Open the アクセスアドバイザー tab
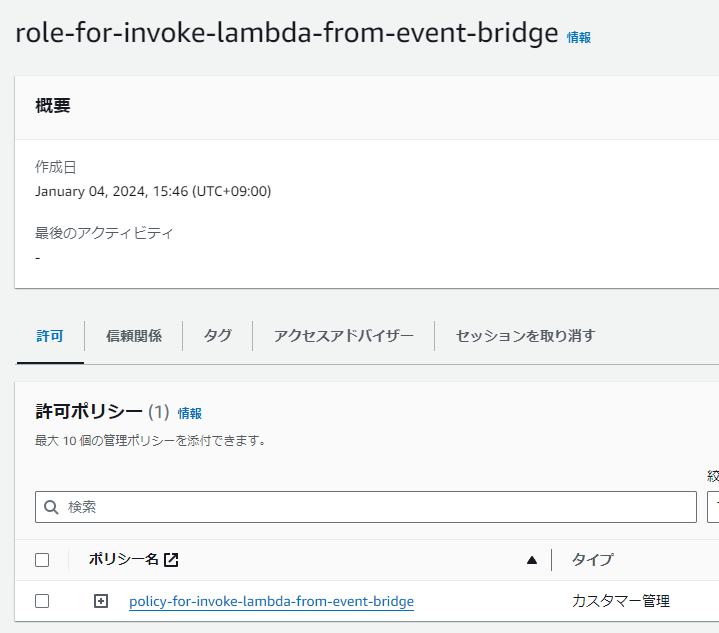This screenshot has height=633, width=719. (343, 336)
